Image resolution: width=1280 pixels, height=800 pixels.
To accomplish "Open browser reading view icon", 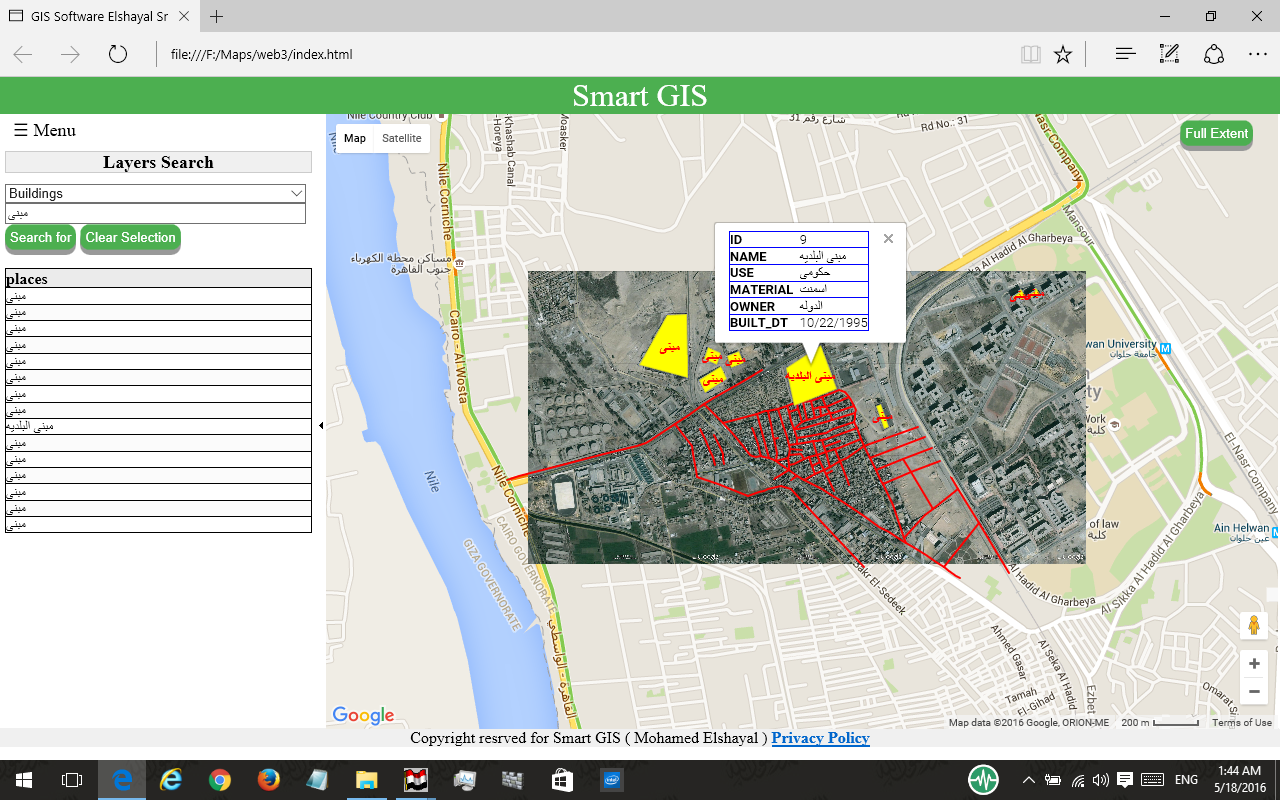I will click(1030, 54).
